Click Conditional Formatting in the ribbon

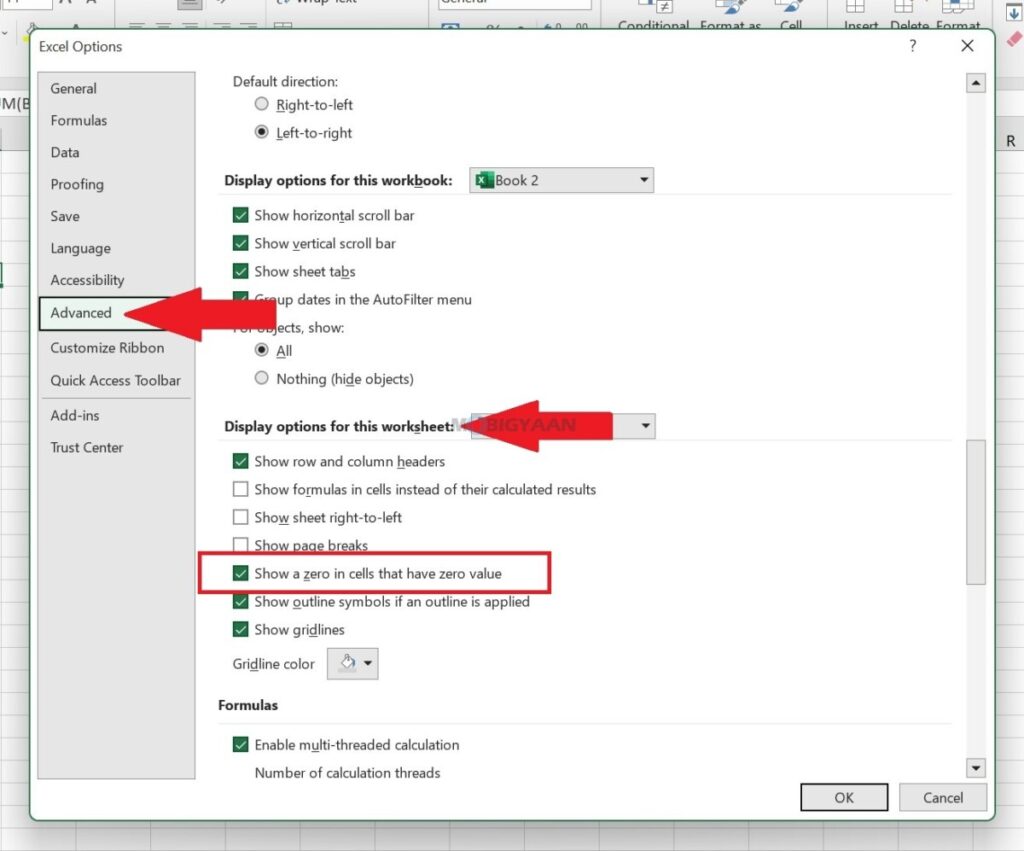[654, 14]
